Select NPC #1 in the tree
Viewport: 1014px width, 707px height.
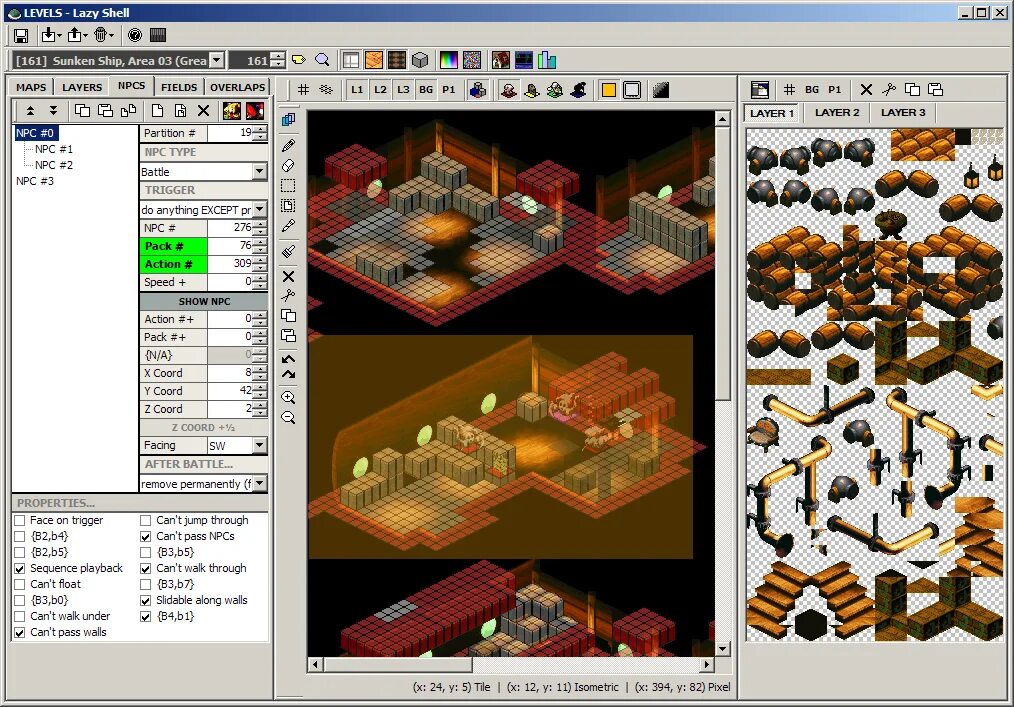(x=54, y=149)
